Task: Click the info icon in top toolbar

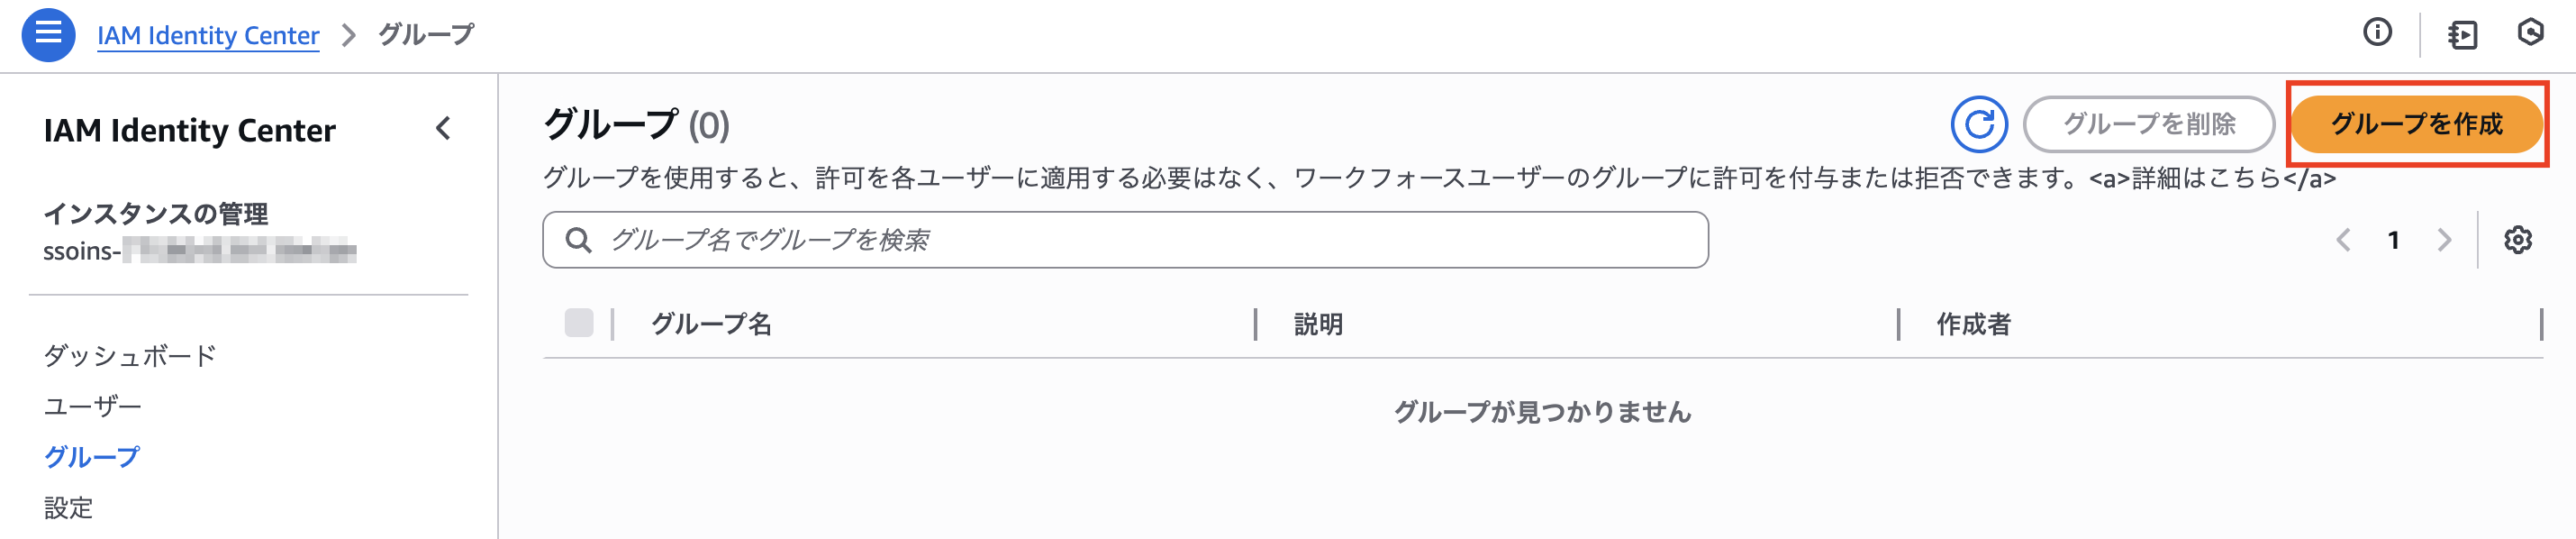Action: 2378,33
